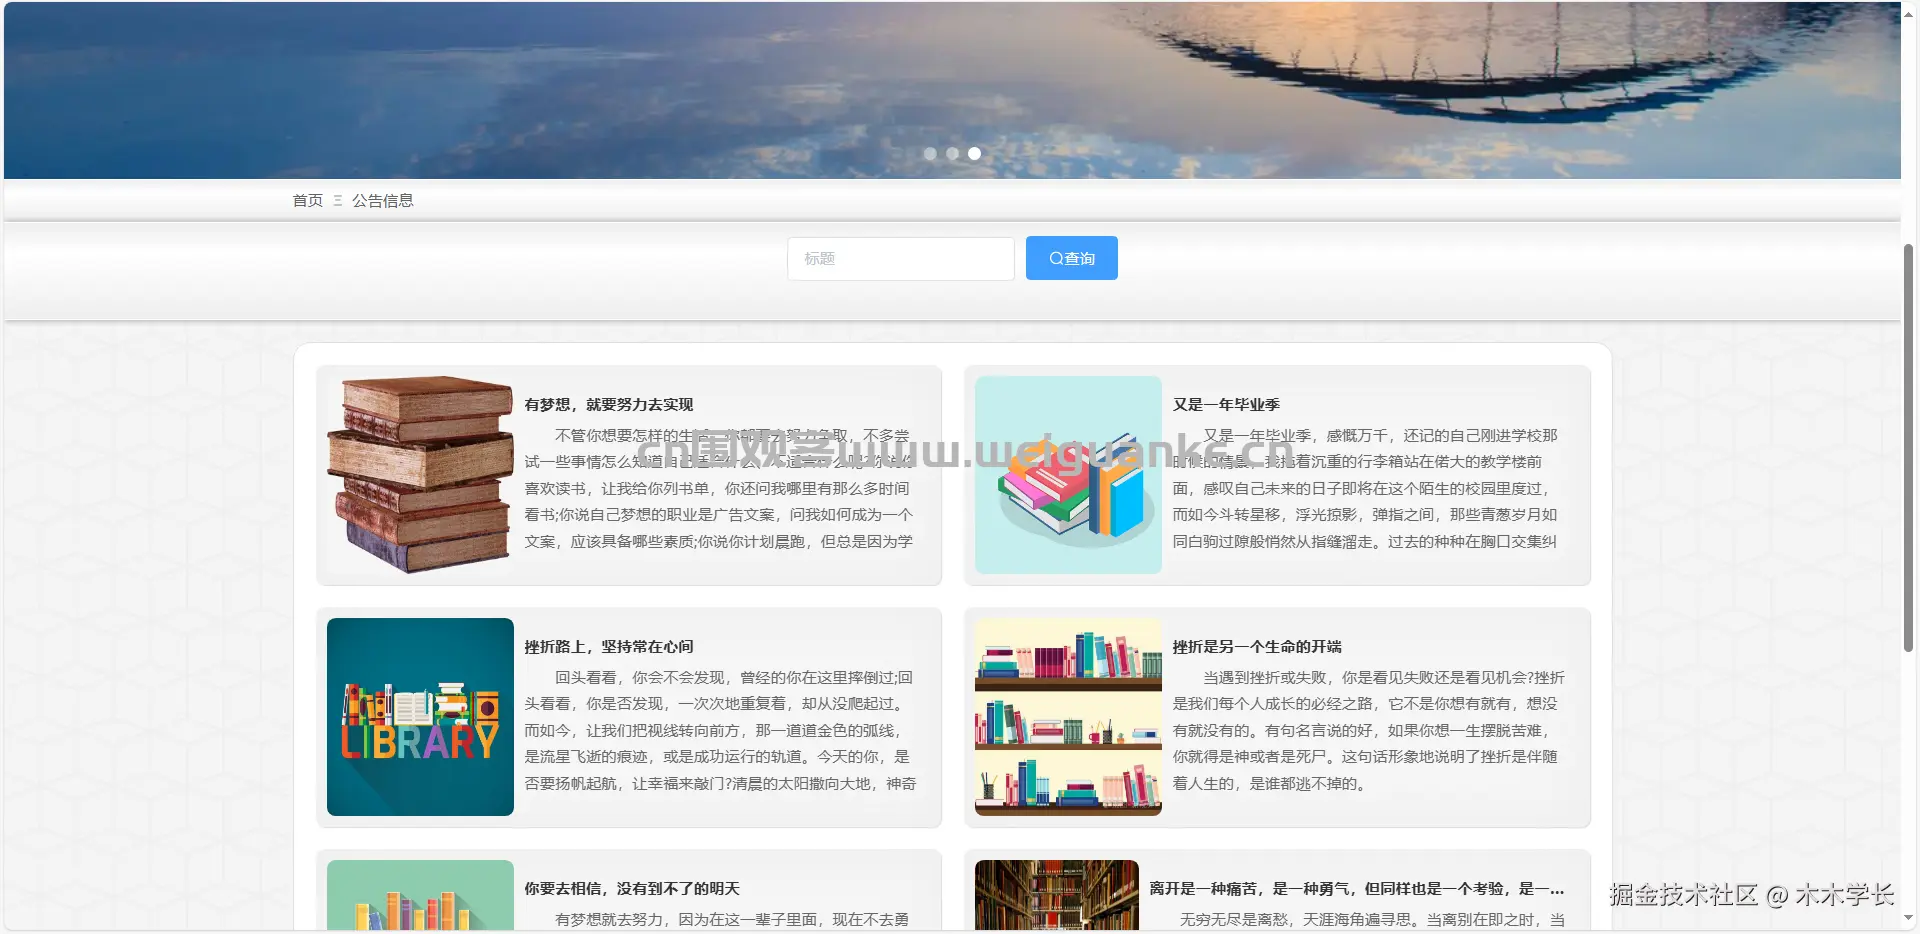The image size is (1920, 934).
Task: Open the article 挫折是另一个生命的开端
Action: 1257,647
